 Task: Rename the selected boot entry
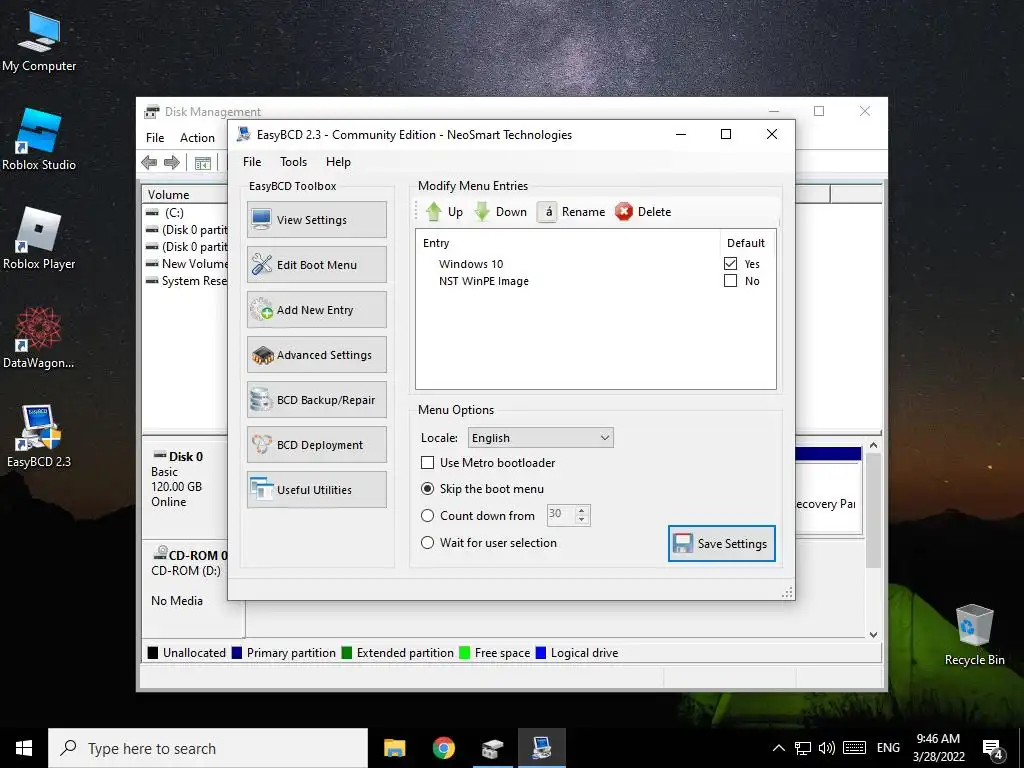pyautogui.click(x=572, y=212)
